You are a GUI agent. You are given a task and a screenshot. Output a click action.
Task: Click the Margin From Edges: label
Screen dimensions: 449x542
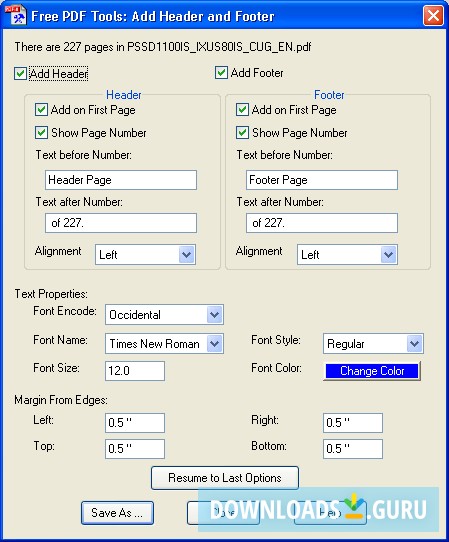(61, 400)
